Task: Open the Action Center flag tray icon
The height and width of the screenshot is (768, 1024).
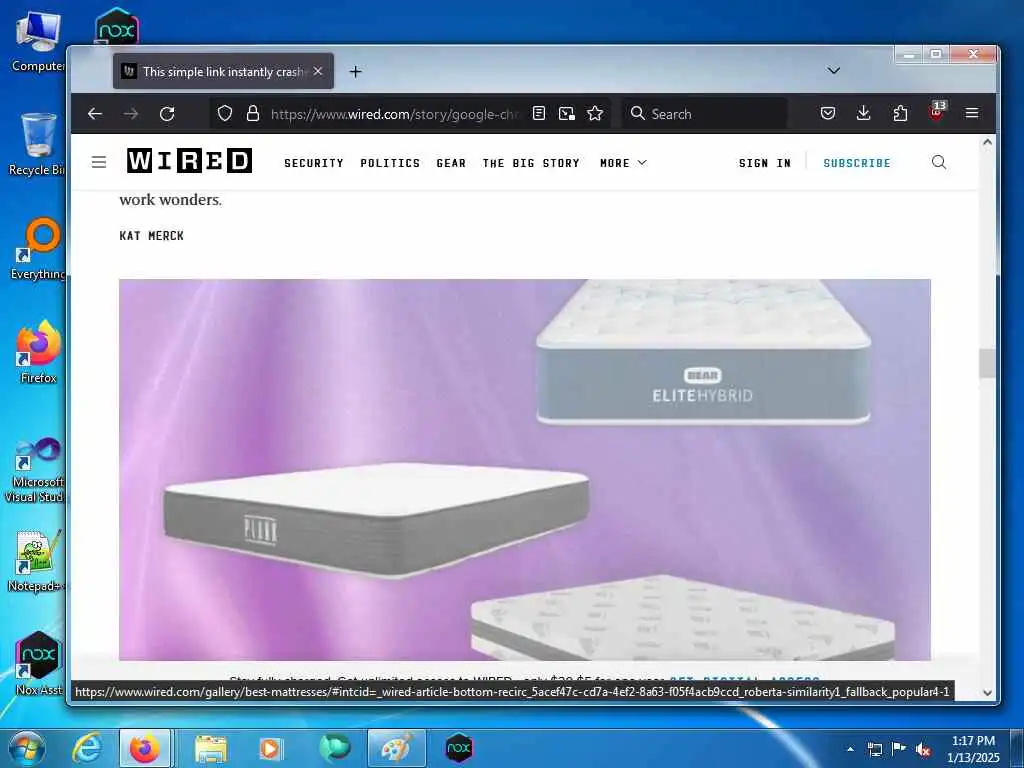Action: 899,749
